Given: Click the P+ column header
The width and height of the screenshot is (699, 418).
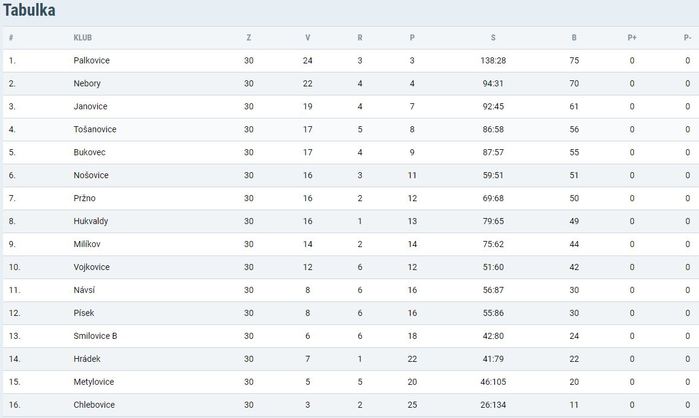Looking at the screenshot, I should click(632, 38).
